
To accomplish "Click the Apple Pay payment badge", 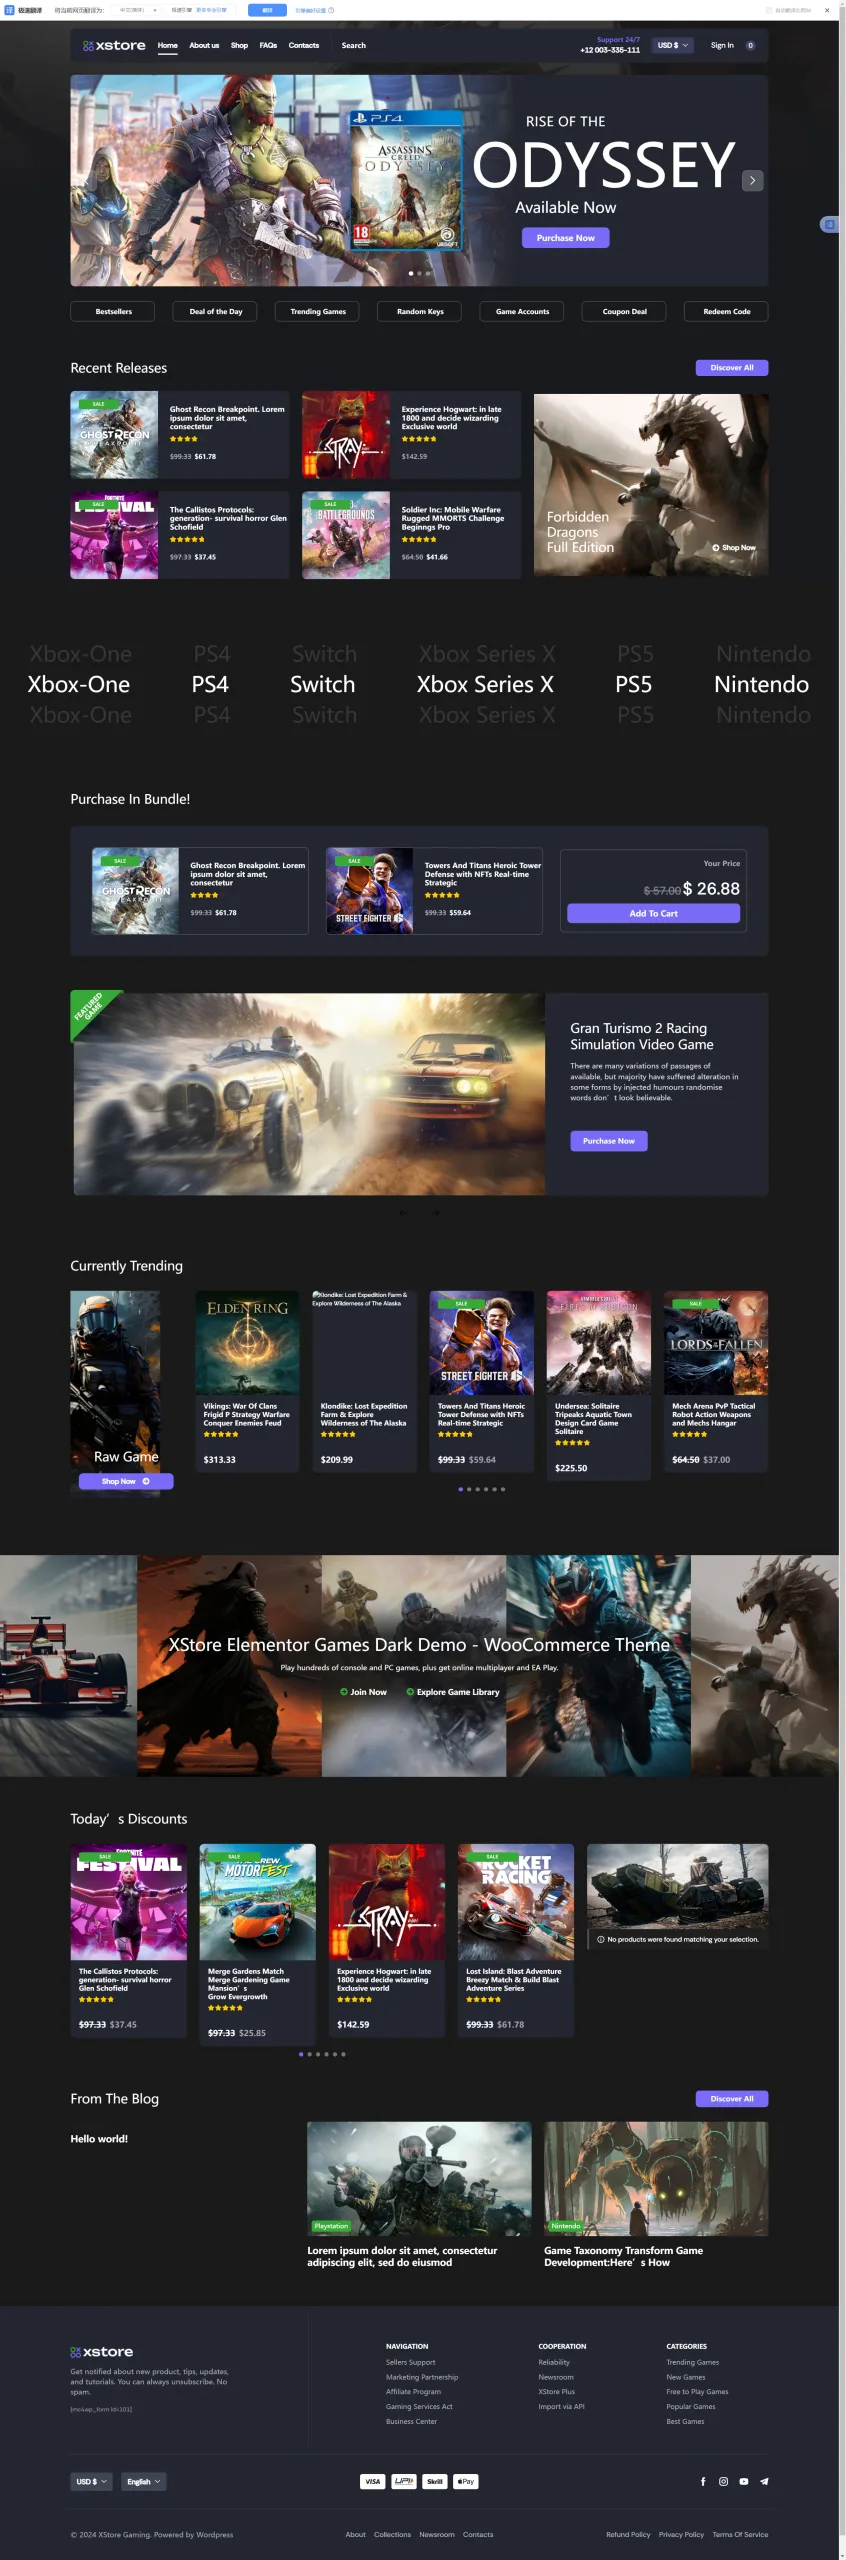I will [466, 2481].
